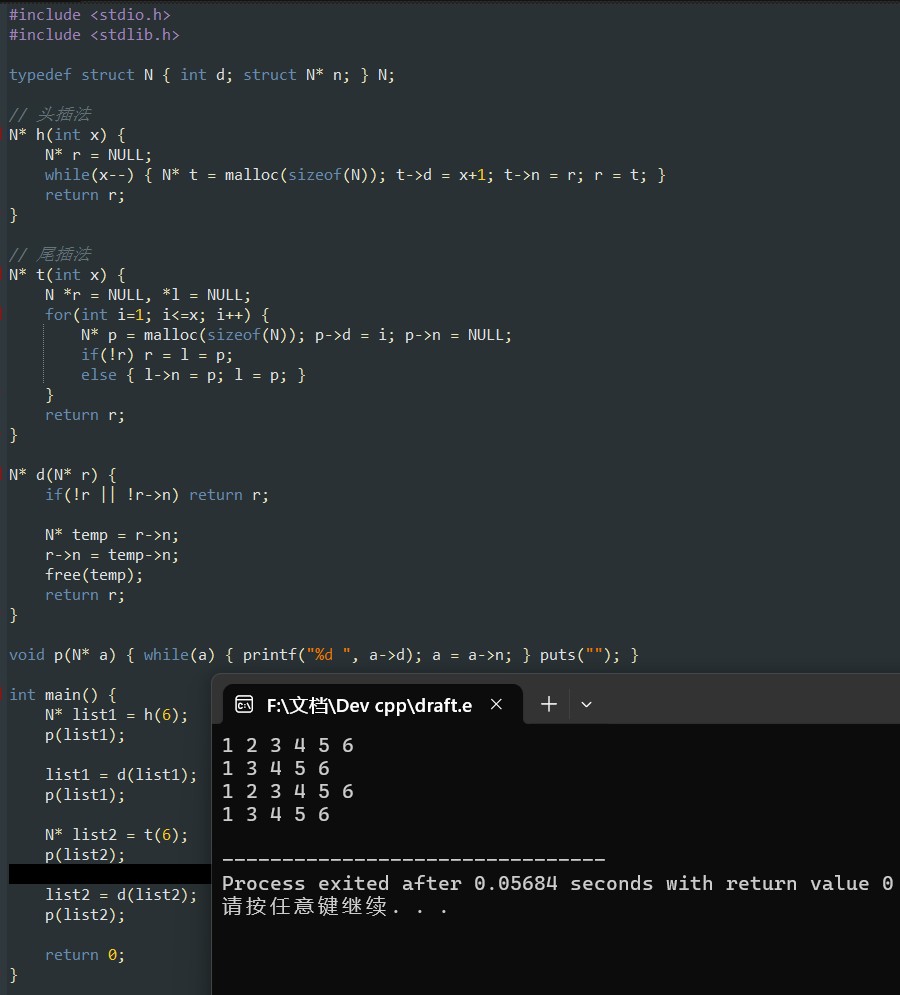Screen dimensions: 900x995
Task: Click the 'N* d(N* r) {' function header
Action: (63, 475)
